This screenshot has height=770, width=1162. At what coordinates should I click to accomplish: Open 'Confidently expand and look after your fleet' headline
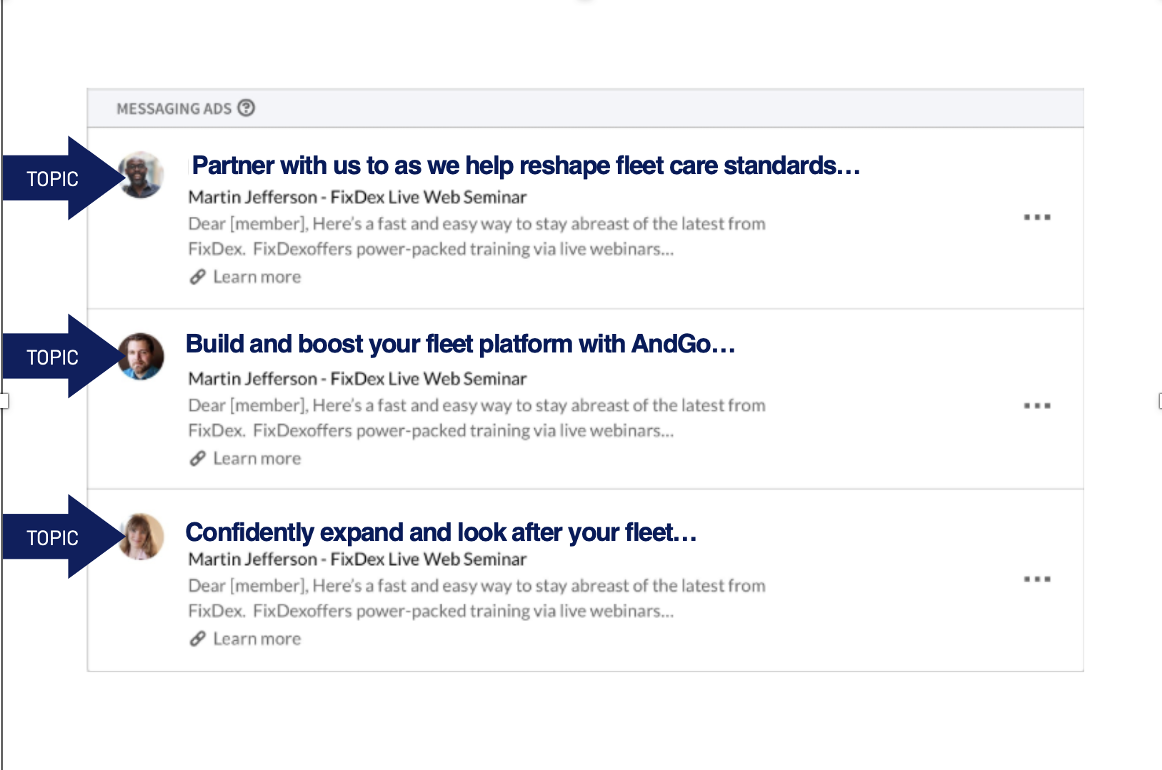point(441,532)
